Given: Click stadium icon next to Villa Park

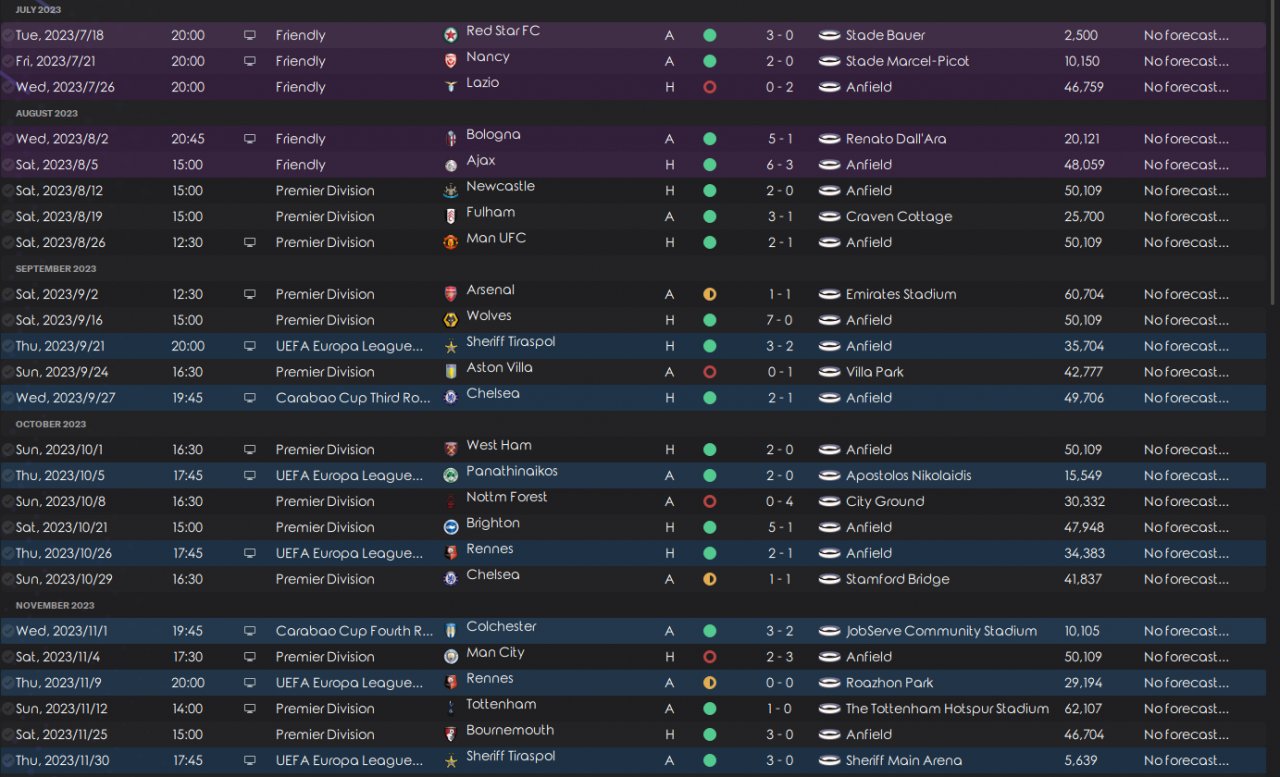Looking at the screenshot, I should tap(828, 372).
